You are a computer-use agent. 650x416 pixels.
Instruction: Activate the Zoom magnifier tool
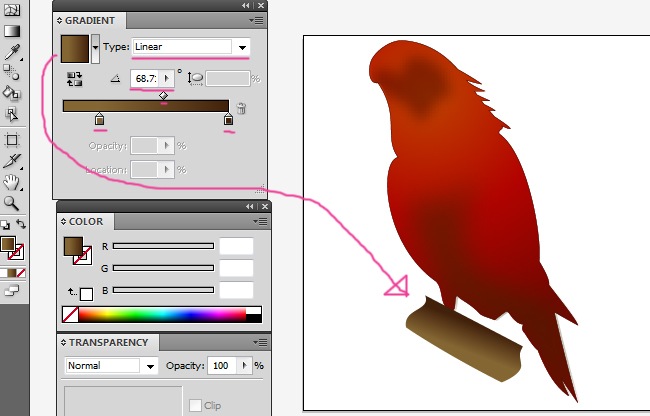[x=12, y=203]
